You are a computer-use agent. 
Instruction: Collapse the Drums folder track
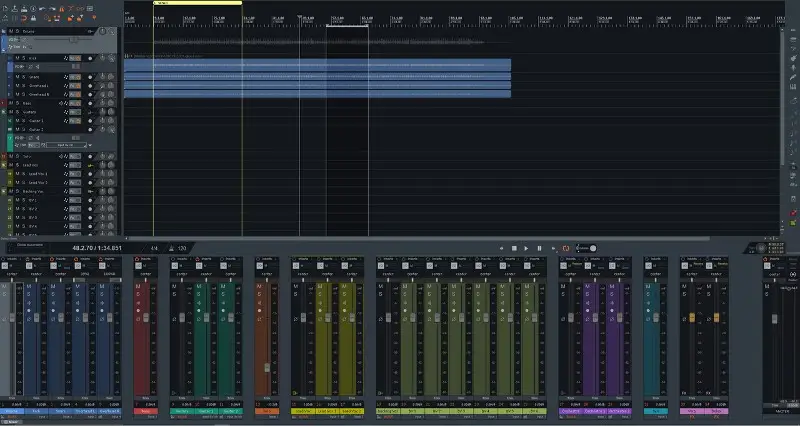(x=4, y=31)
